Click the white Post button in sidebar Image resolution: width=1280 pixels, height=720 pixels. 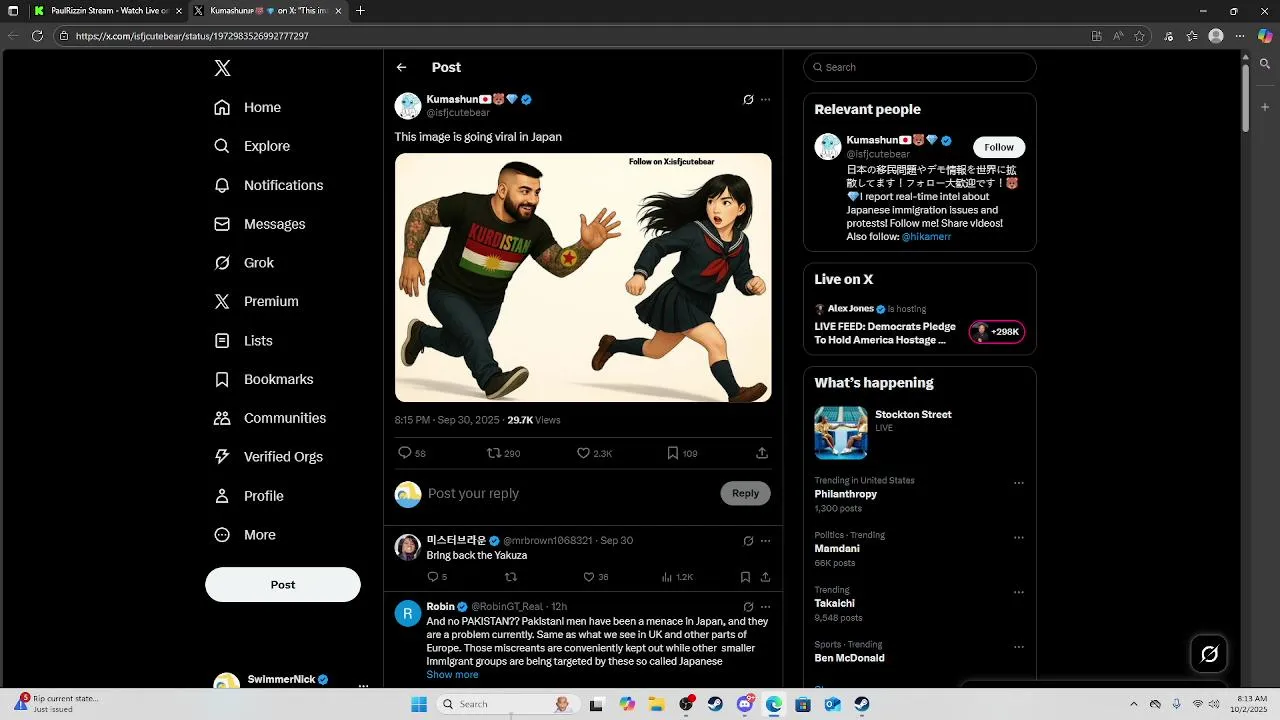pyautogui.click(x=283, y=585)
